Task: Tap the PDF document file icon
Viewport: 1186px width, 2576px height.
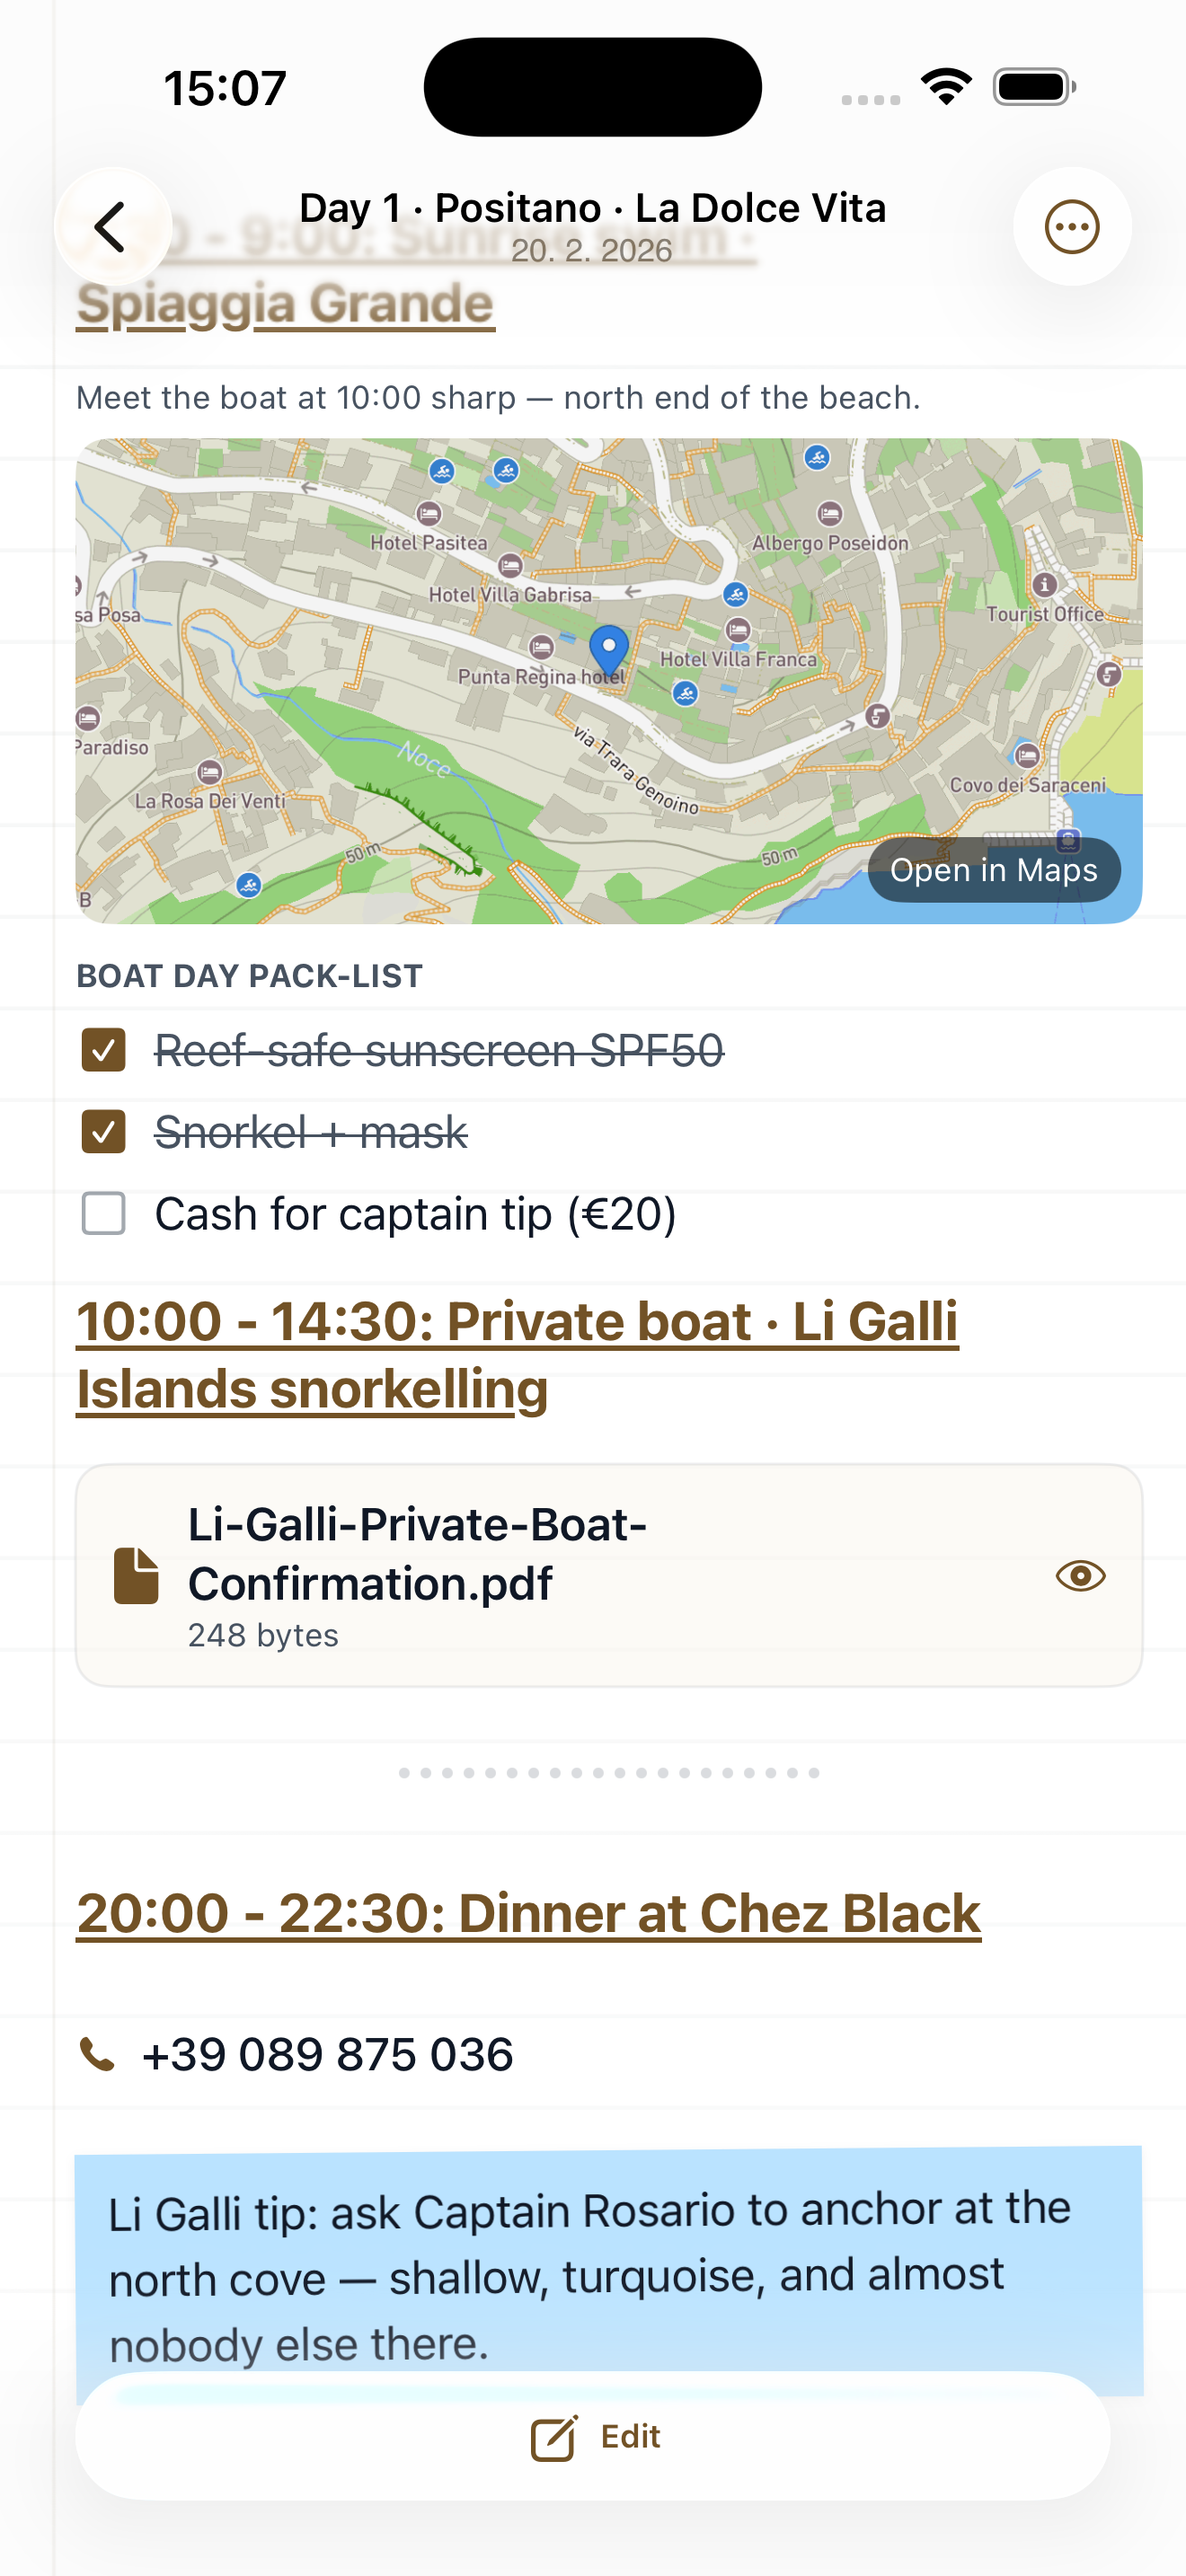Action: [136, 1576]
